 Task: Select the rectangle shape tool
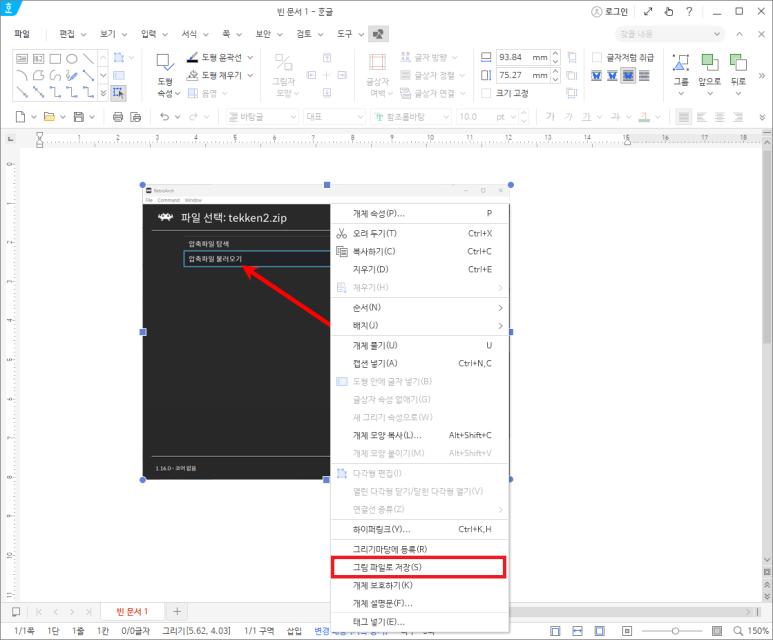[x=55, y=59]
